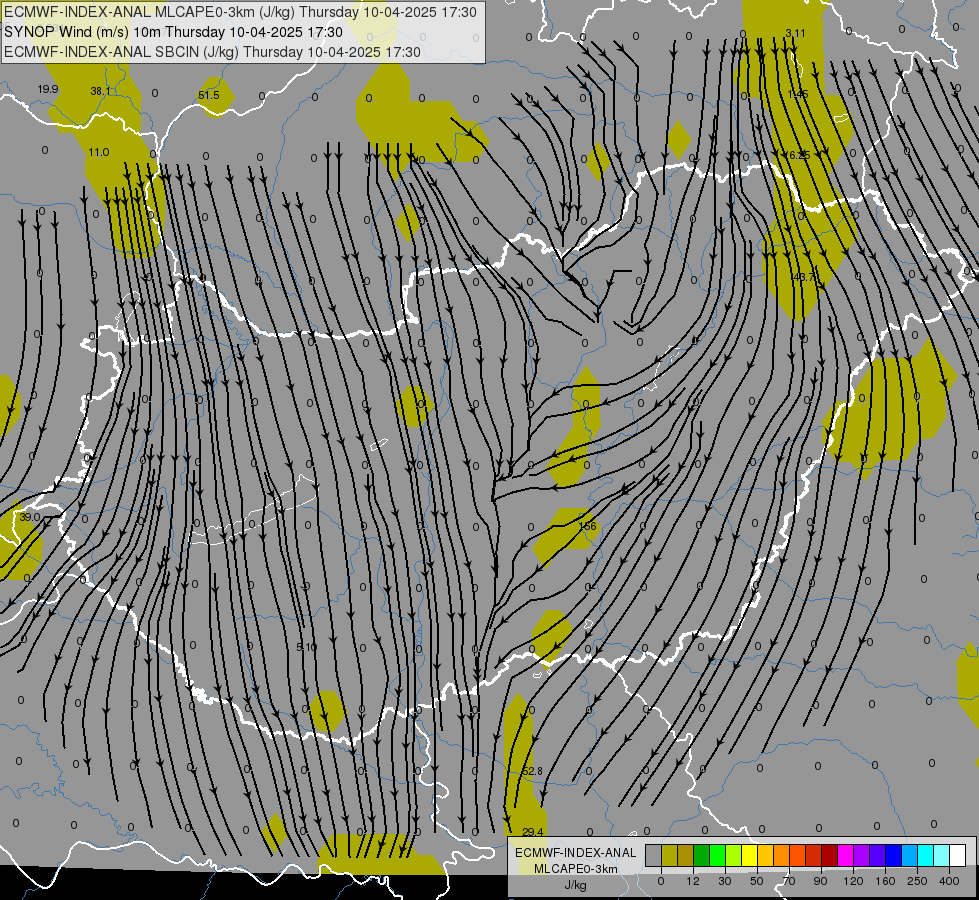Viewport: 979px width, 900px height.
Task: Click the SBCIN title line at top
Action: click(x=212, y=52)
